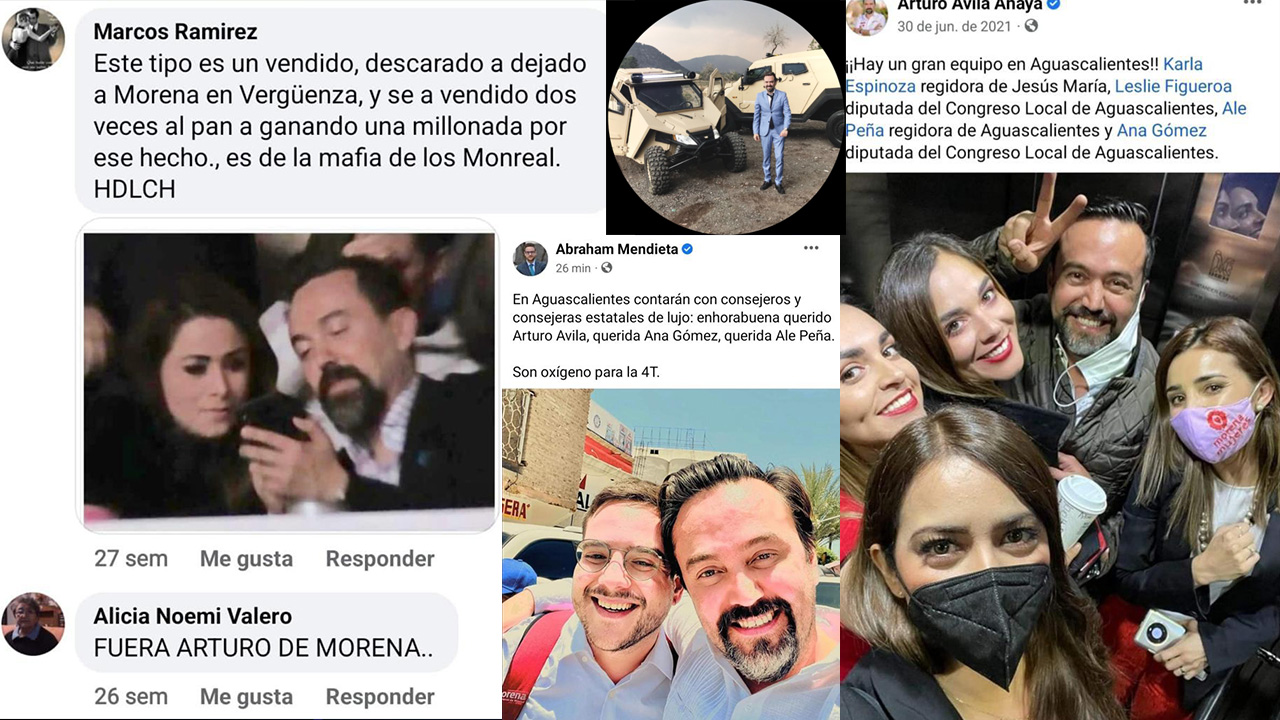Click Arturo Avila Anaya verified badge
This screenshot has height=720, width=1280.
coord(1053,5)
